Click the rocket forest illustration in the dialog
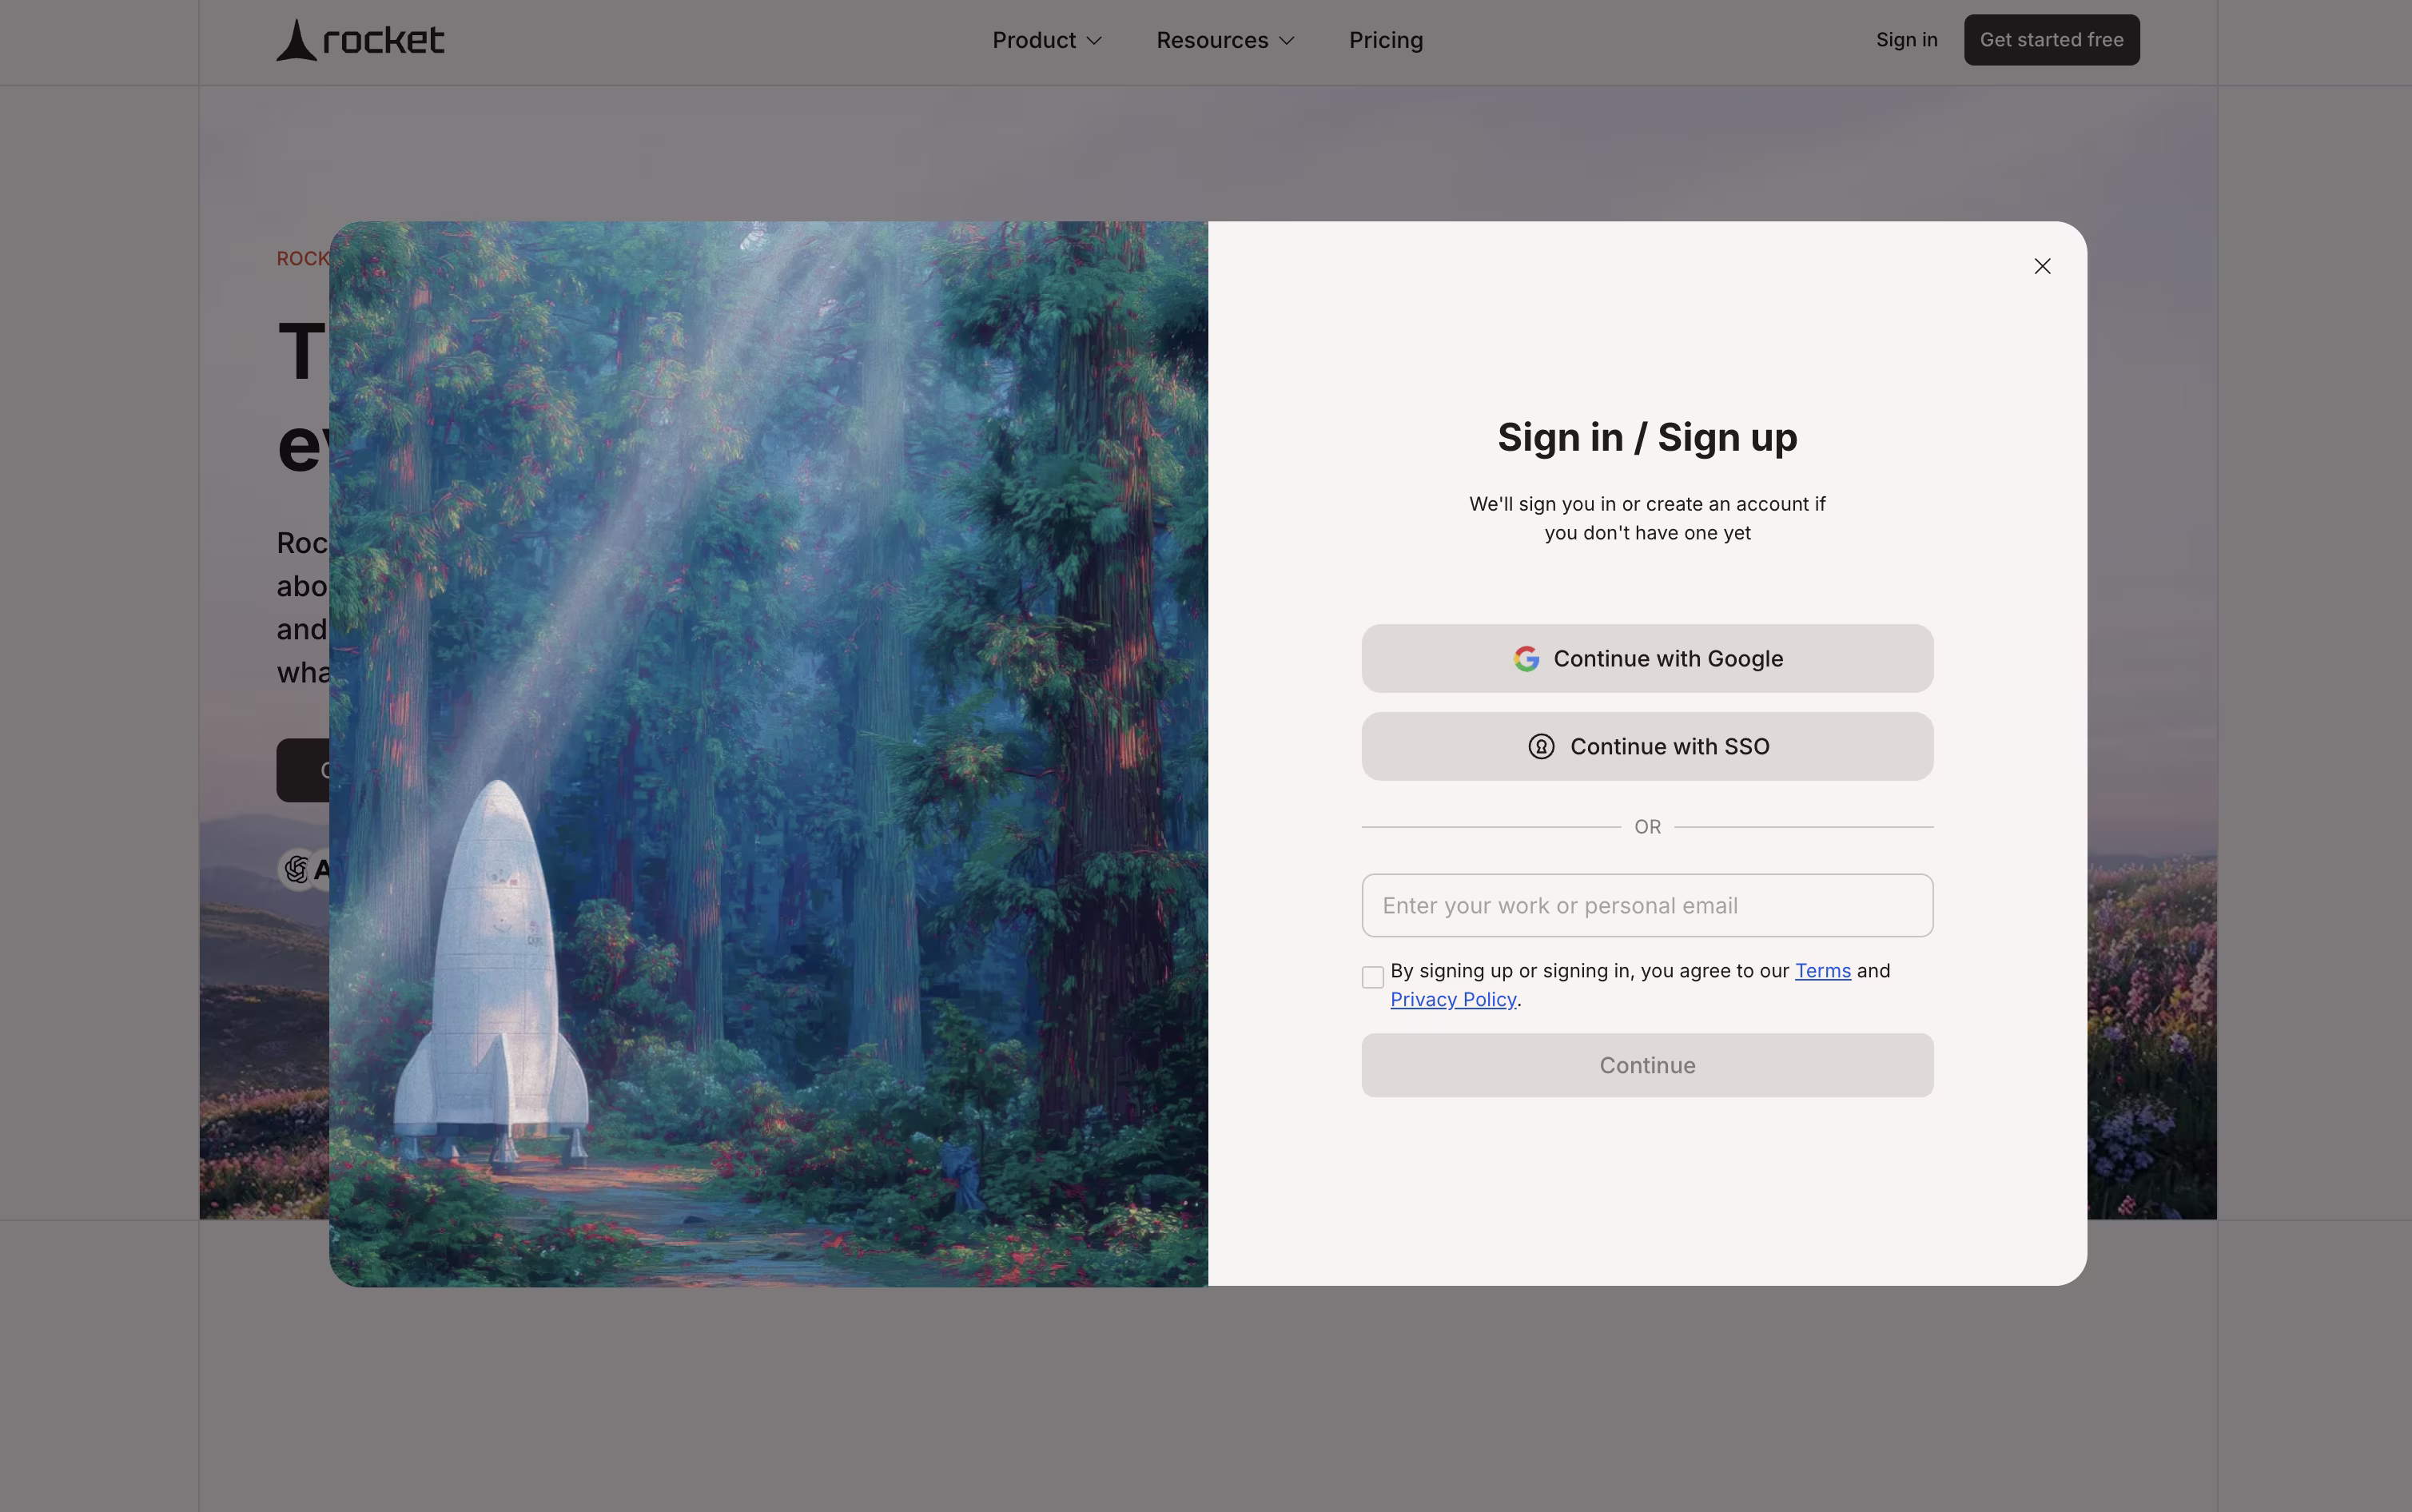This screenshot has height=1512, width=2412. (768, 754)
